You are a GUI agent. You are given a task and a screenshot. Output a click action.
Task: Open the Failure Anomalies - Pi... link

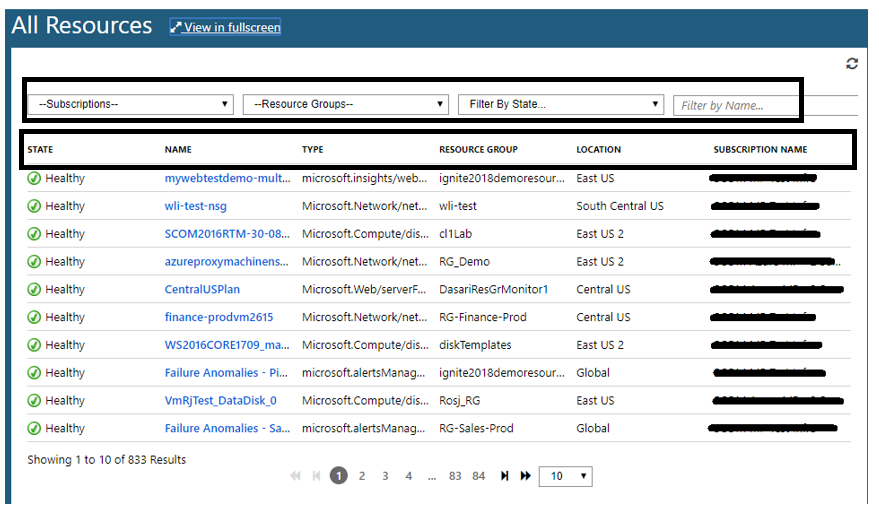tap(226, 373)
